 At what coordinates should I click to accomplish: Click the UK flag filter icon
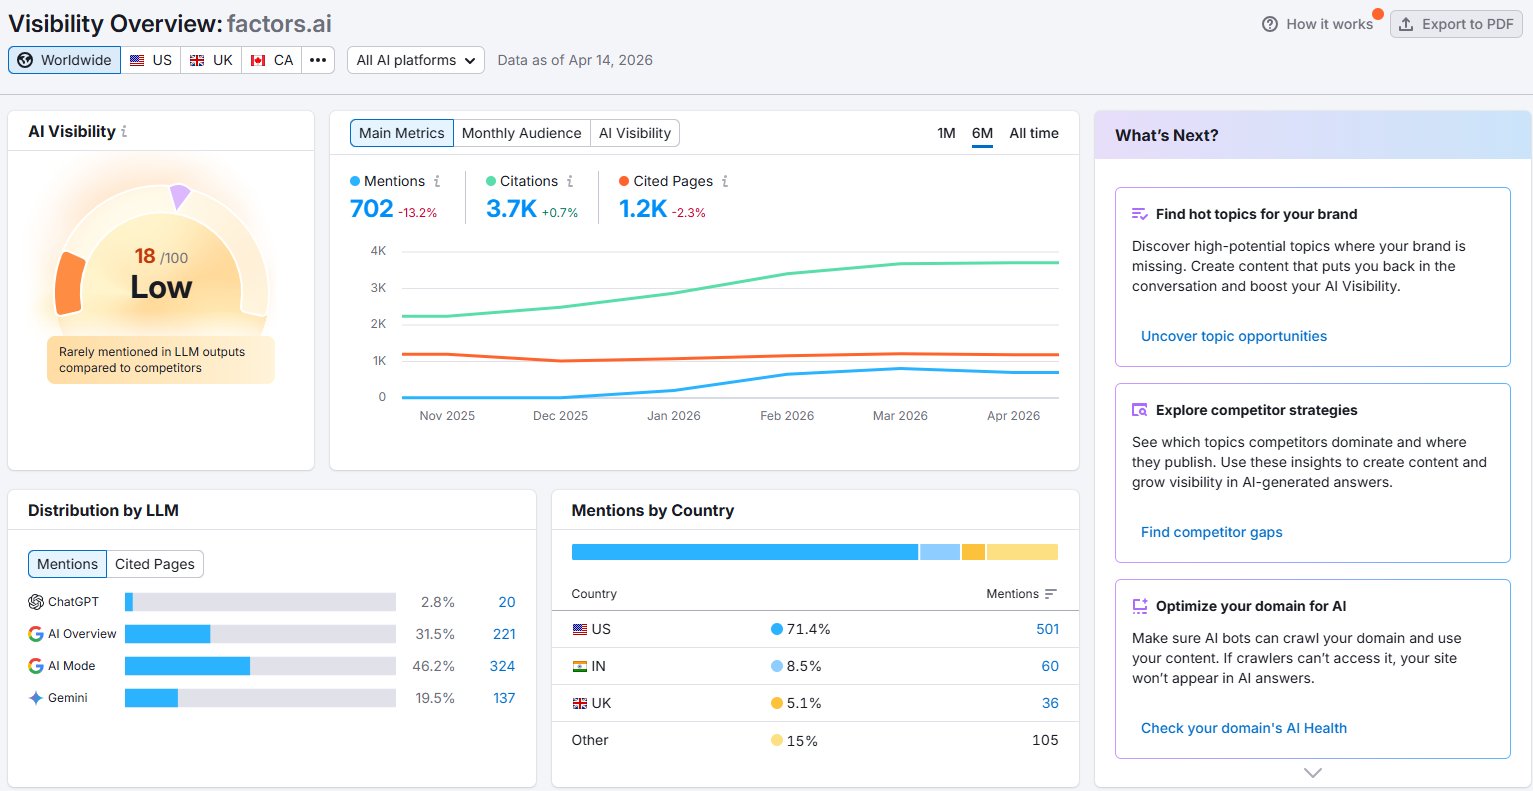197,60
